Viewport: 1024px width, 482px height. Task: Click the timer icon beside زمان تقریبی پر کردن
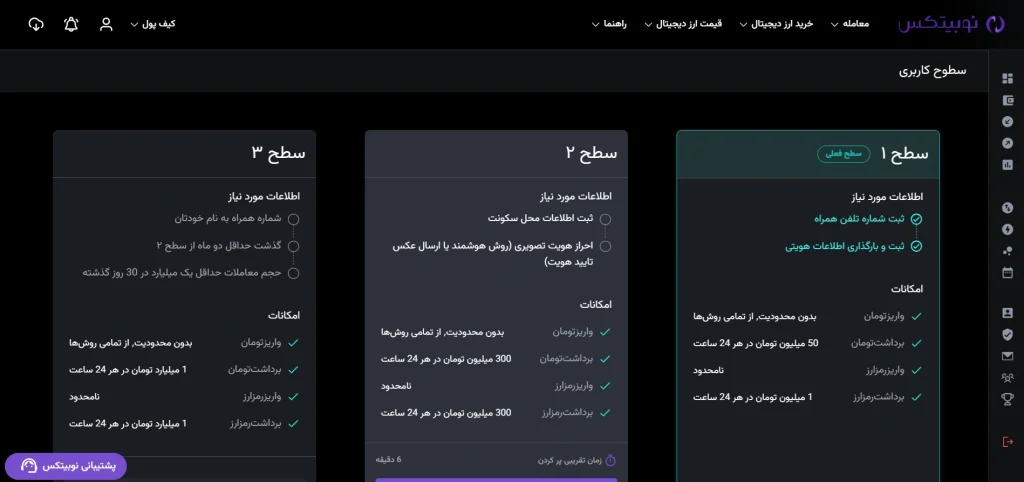click(611, 460)
